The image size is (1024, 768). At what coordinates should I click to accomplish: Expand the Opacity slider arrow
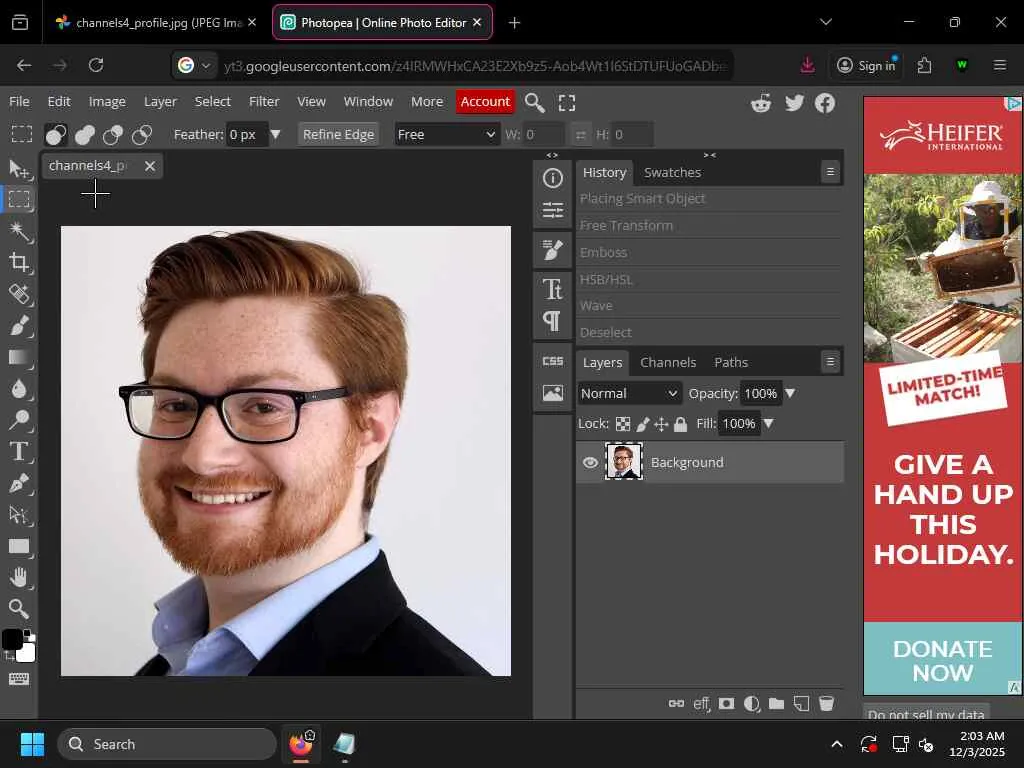(790, 393)
